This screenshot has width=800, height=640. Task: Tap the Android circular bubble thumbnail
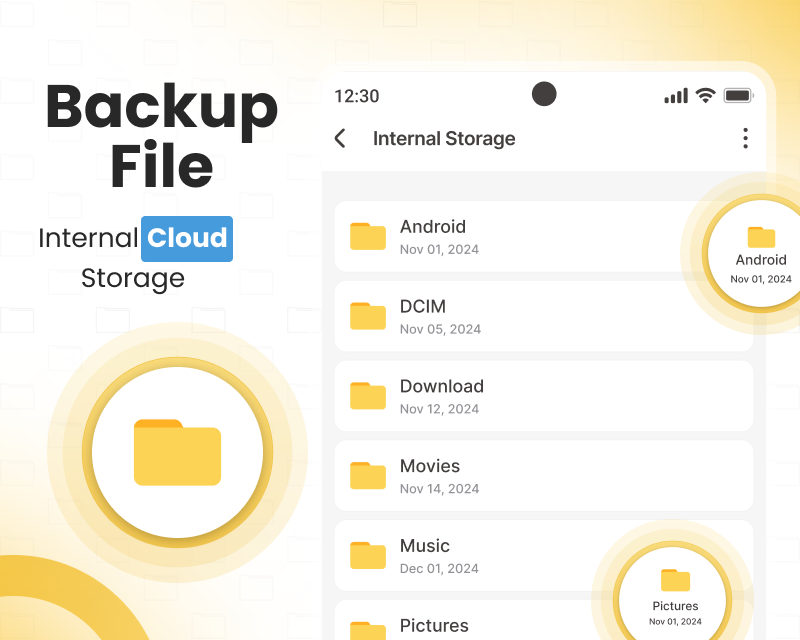tap(760, 254)
